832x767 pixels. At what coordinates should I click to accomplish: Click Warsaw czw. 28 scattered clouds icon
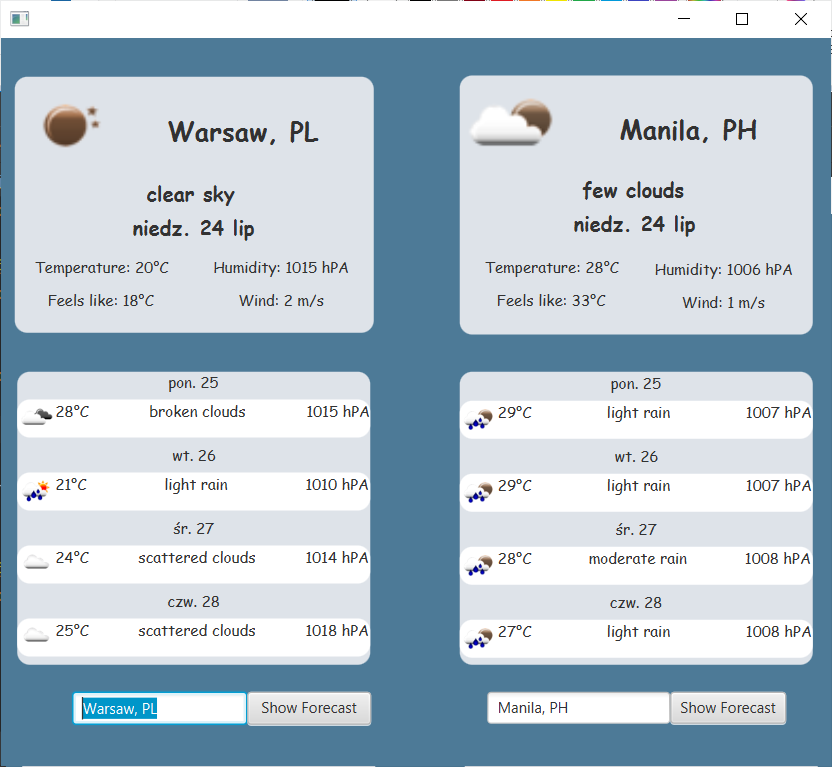click(x=36, y=634)
